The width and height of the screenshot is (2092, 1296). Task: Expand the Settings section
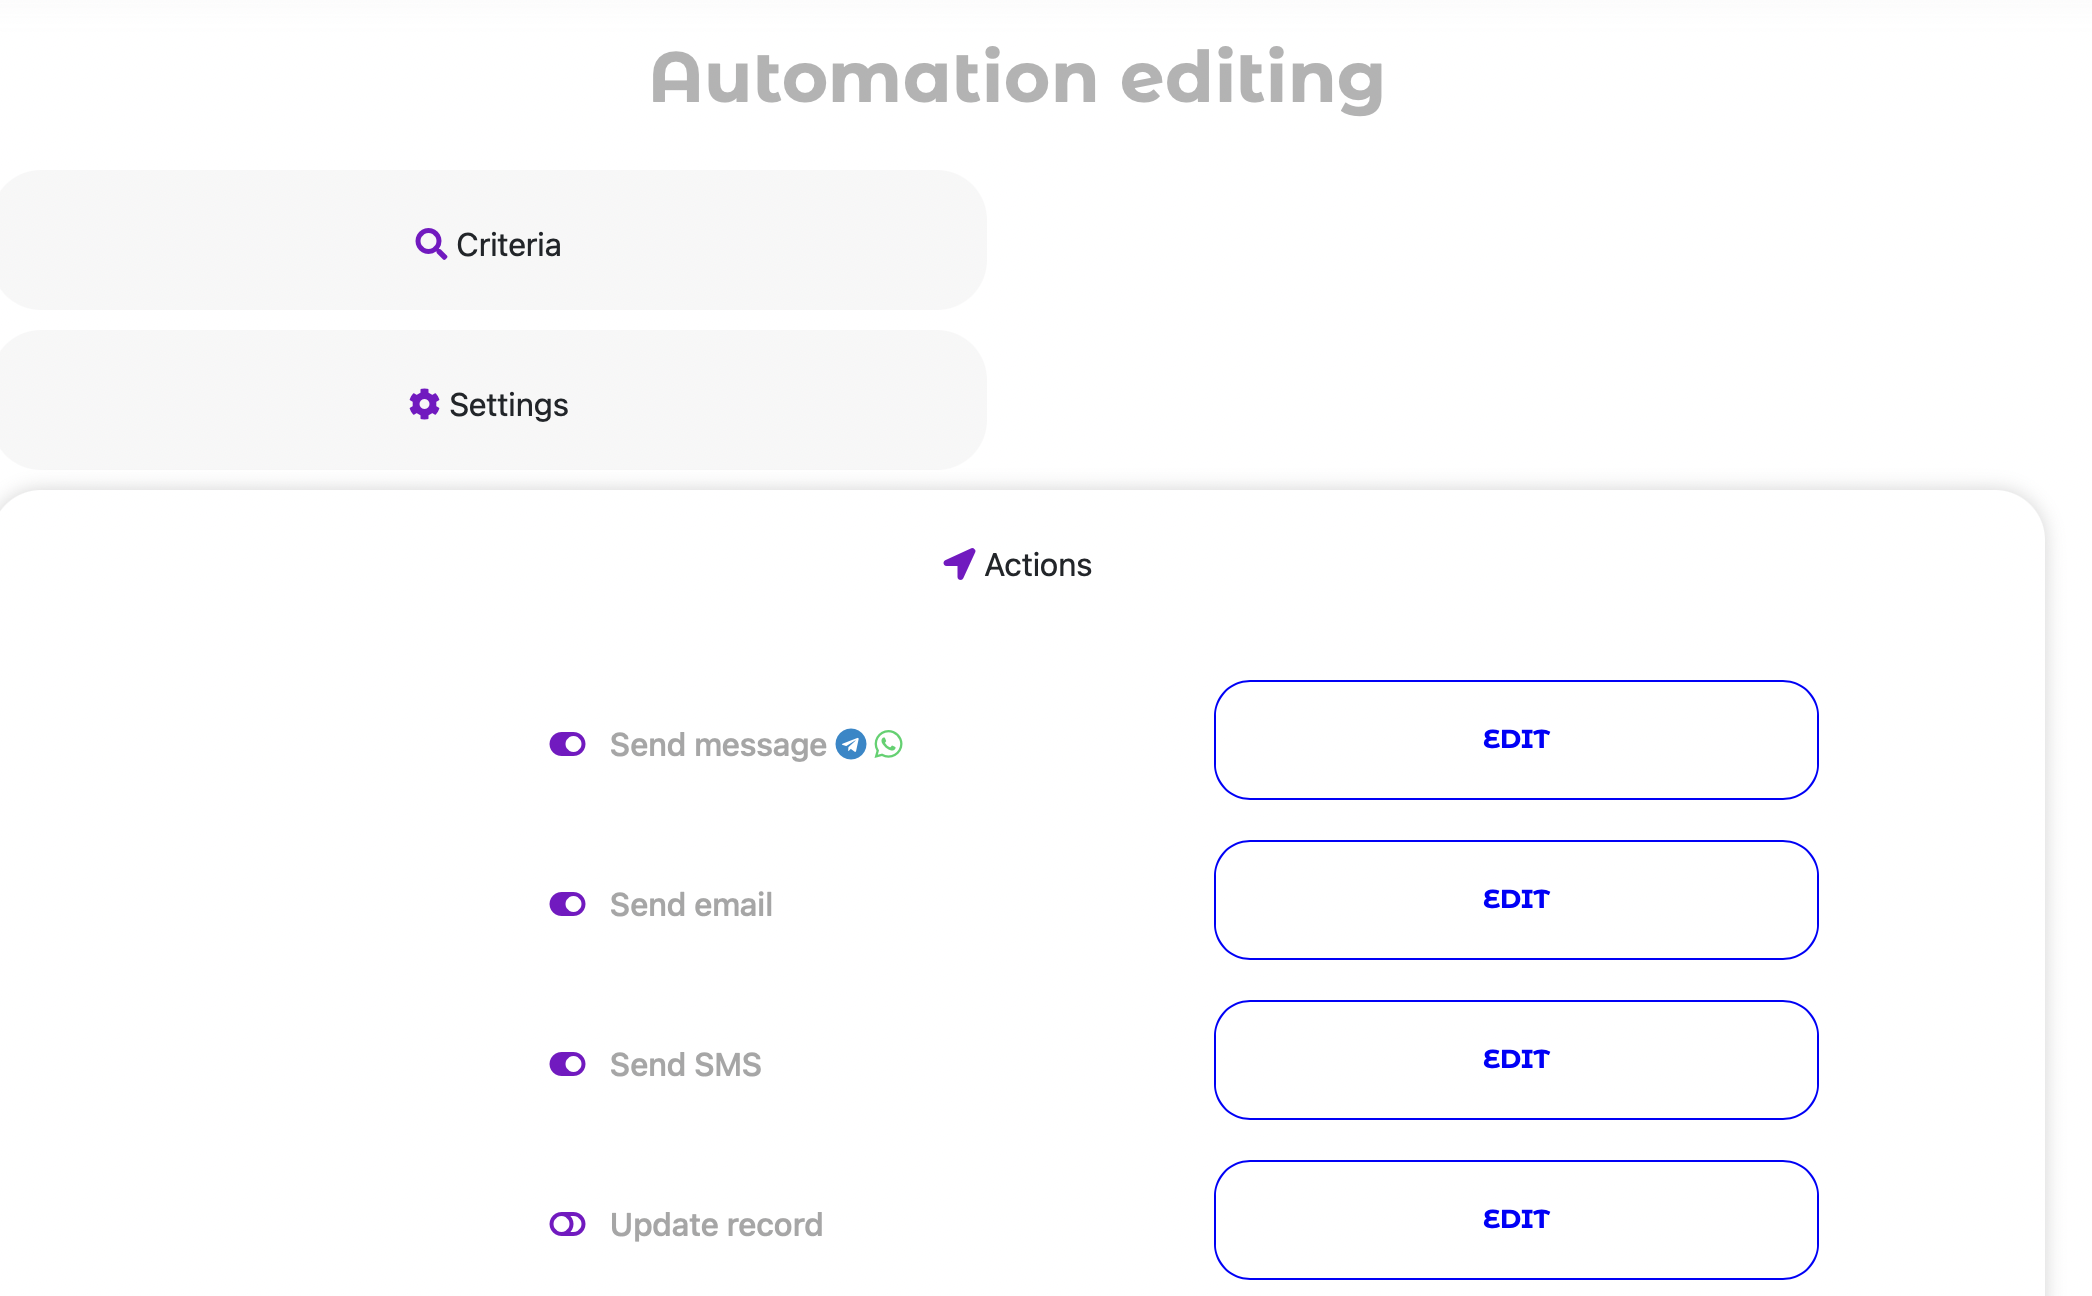point(492,400)
